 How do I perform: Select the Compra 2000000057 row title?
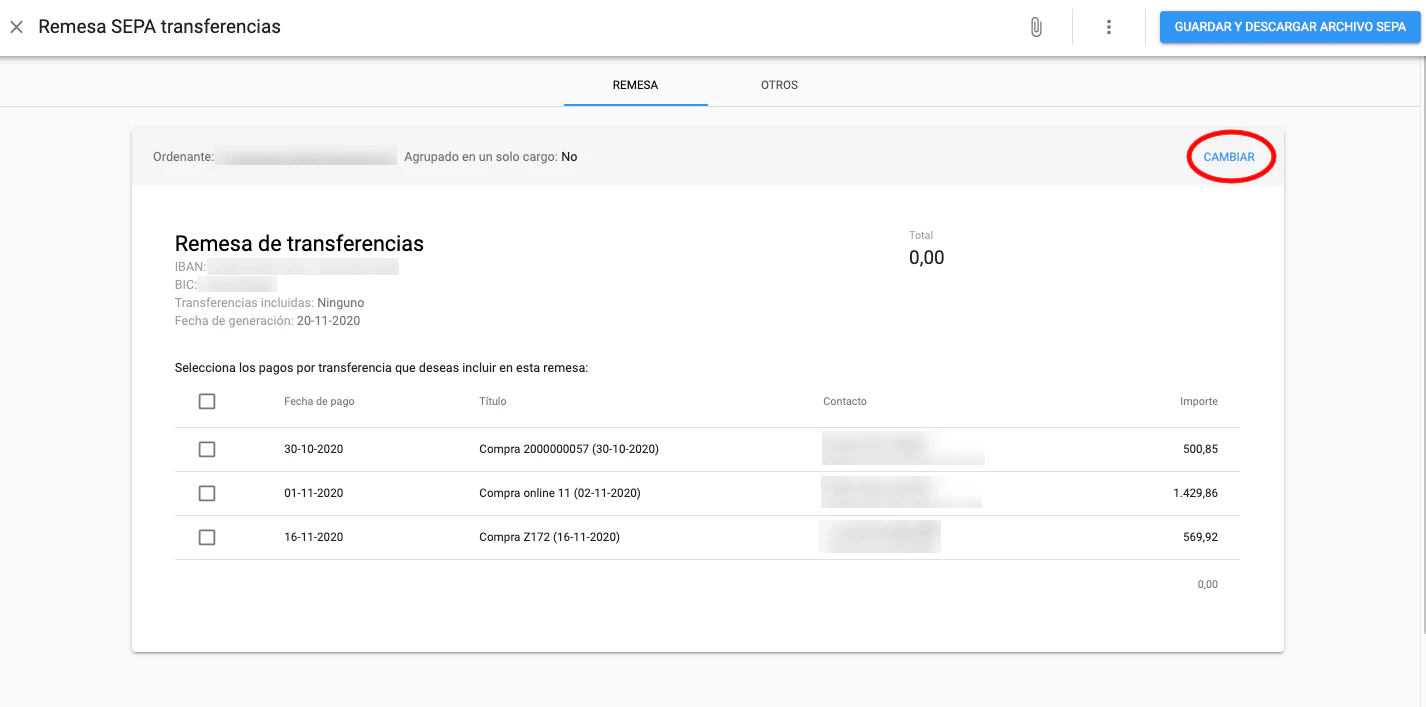[568, 449]
